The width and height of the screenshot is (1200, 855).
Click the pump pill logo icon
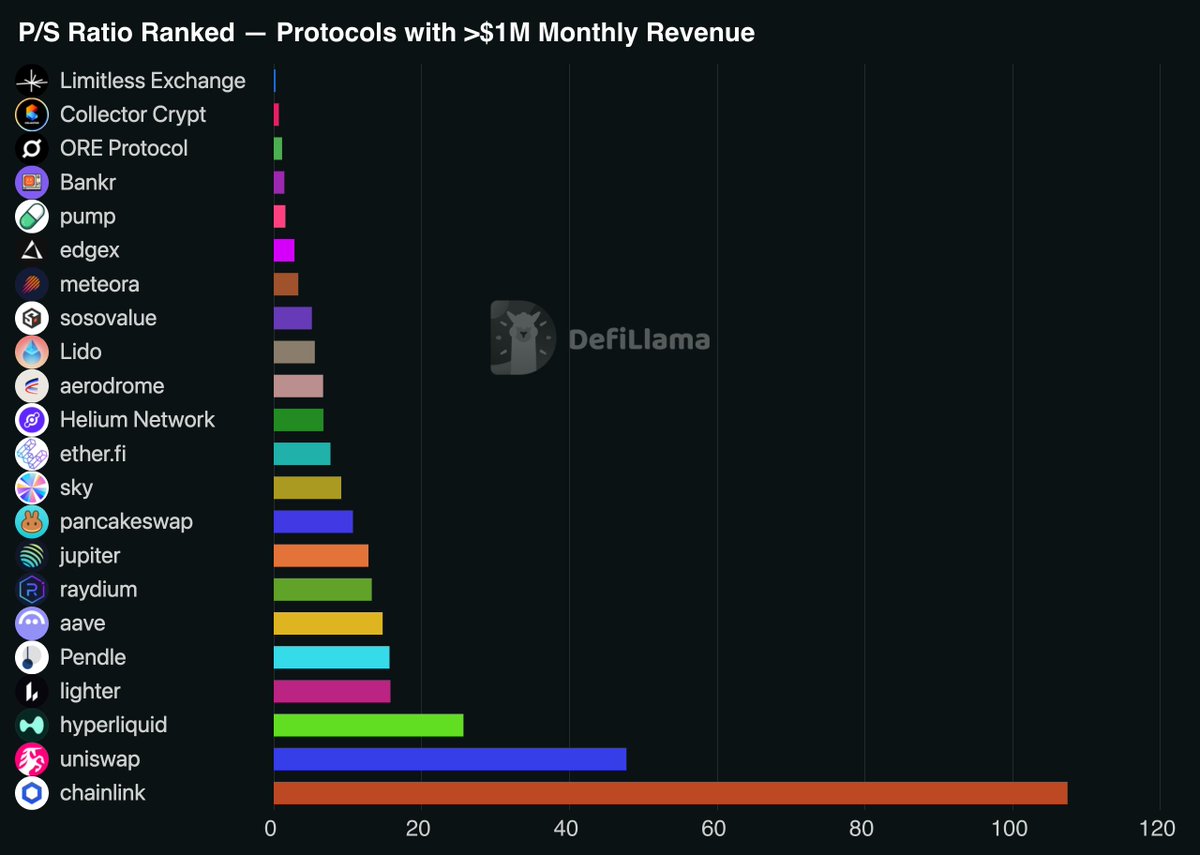coord(32,217)
